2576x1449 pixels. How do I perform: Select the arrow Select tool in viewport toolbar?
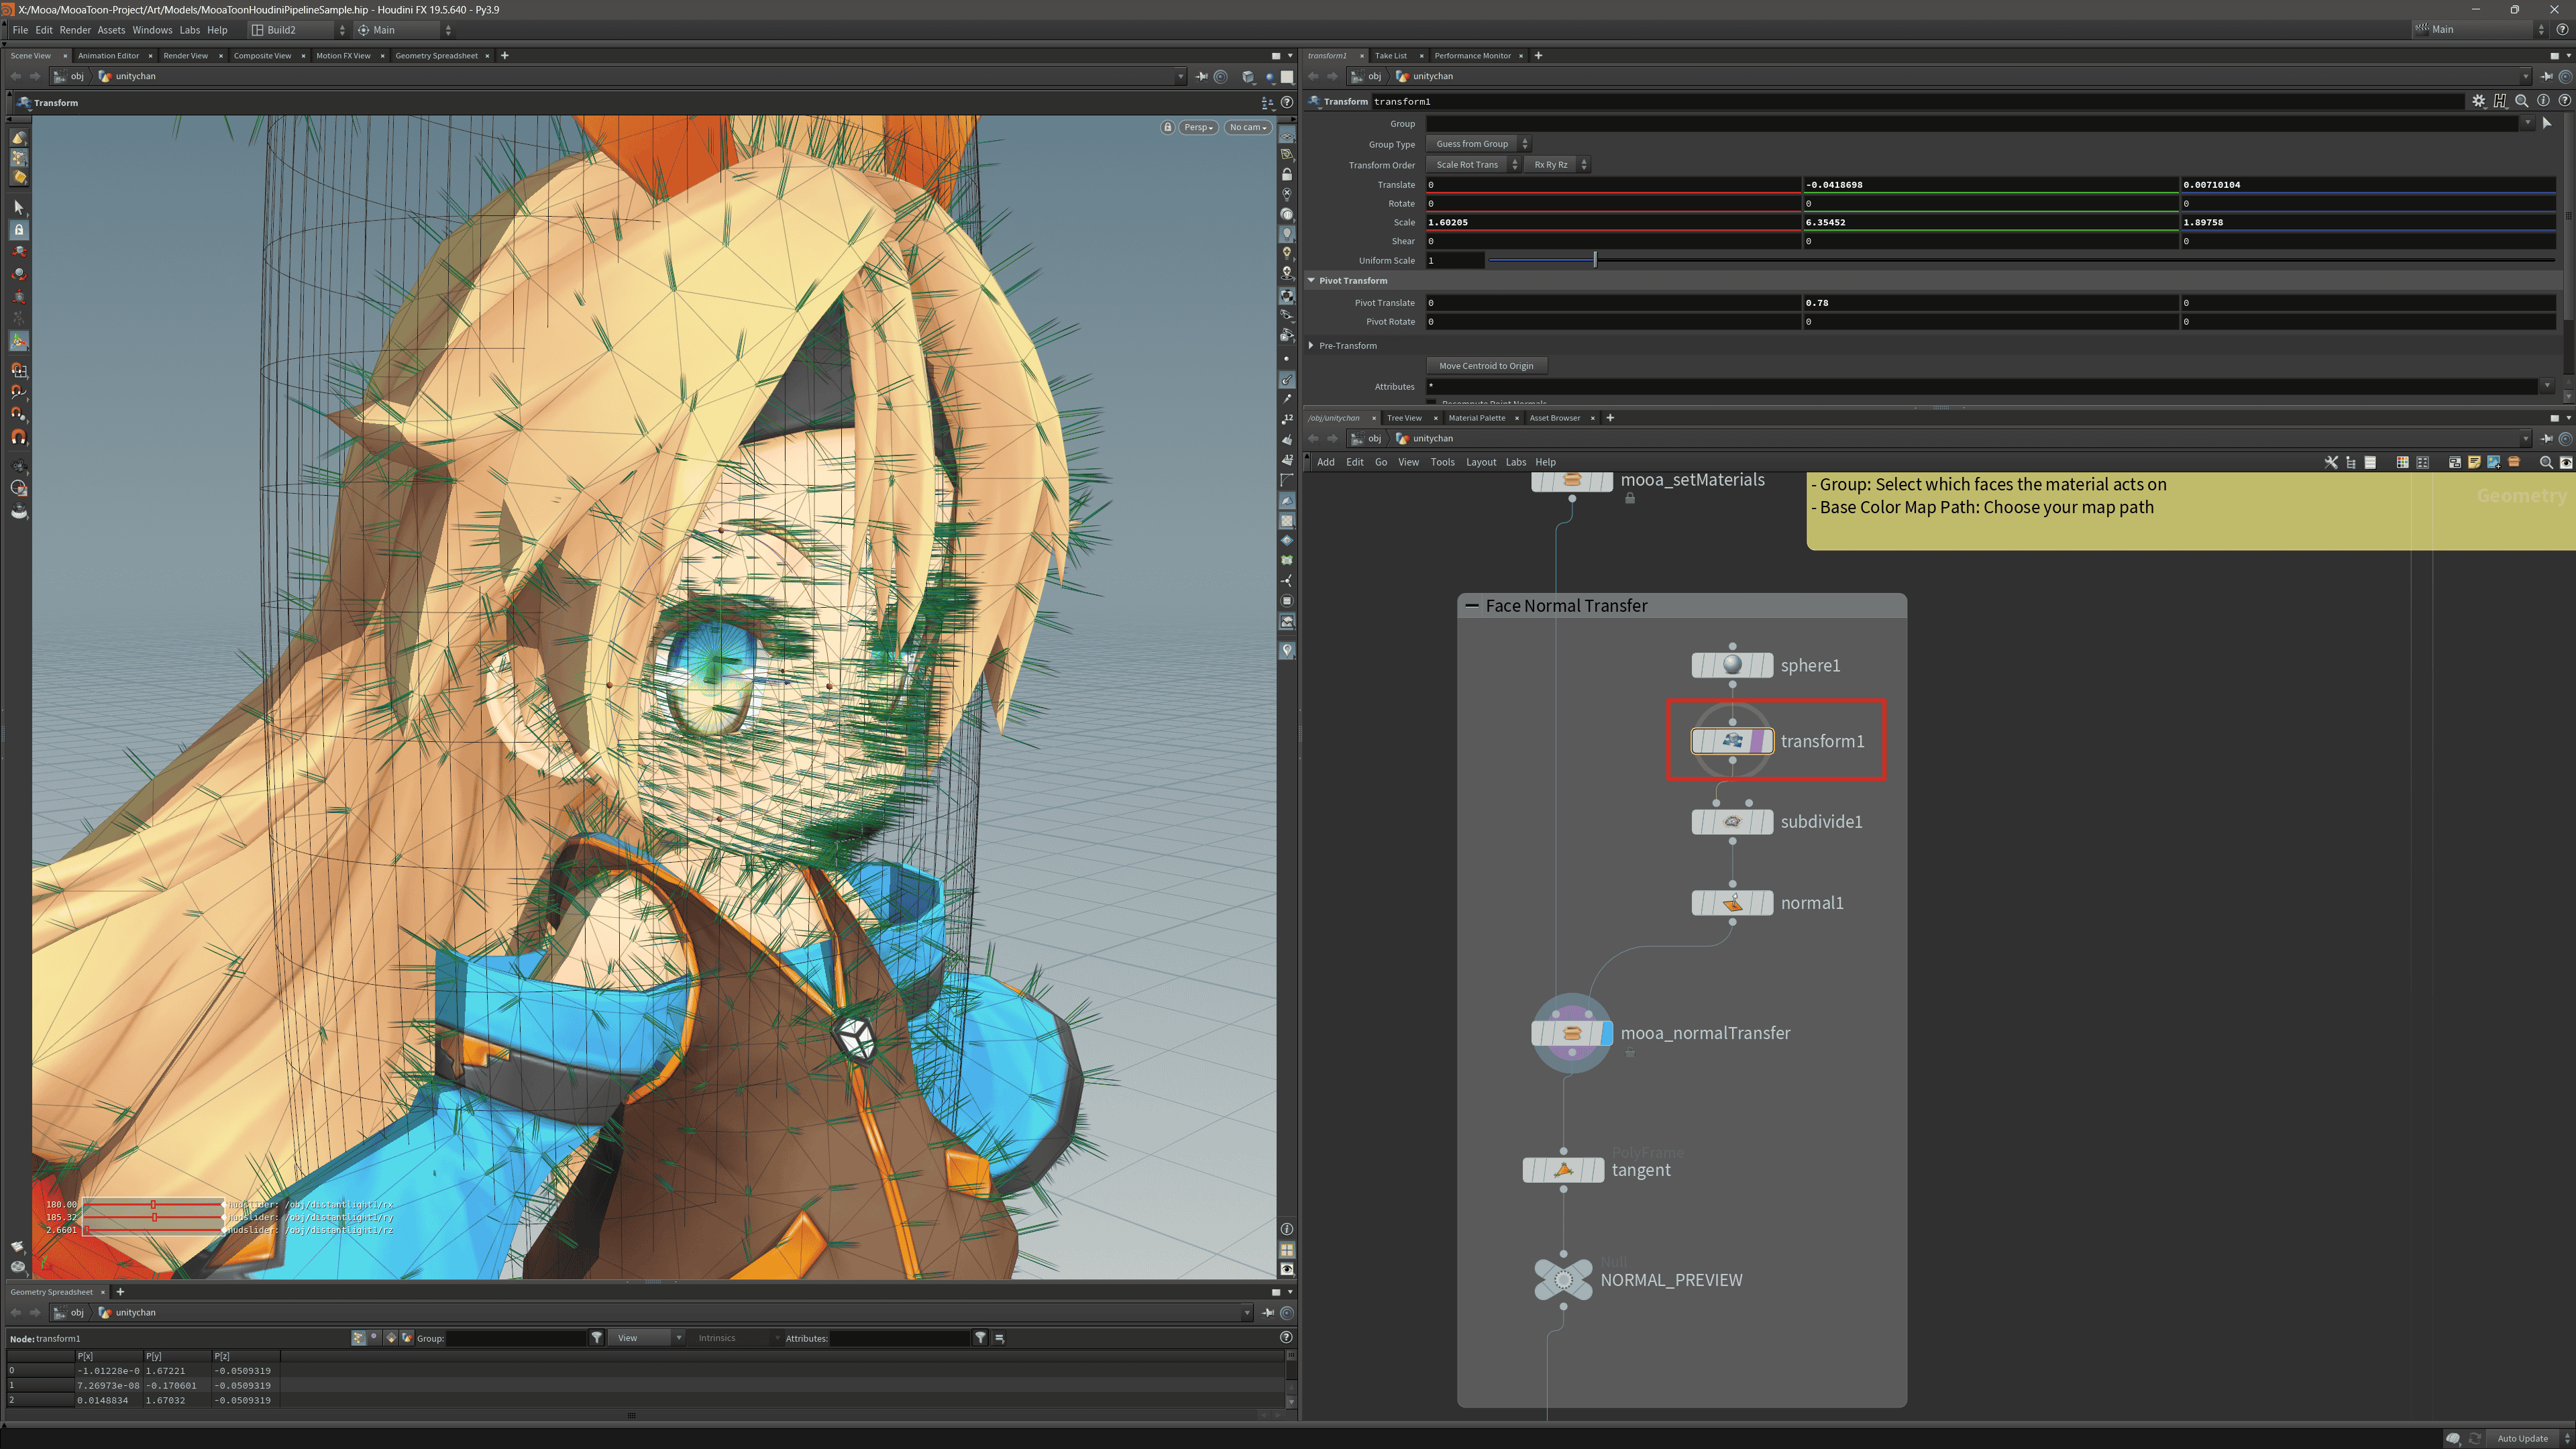pos(18,207)
